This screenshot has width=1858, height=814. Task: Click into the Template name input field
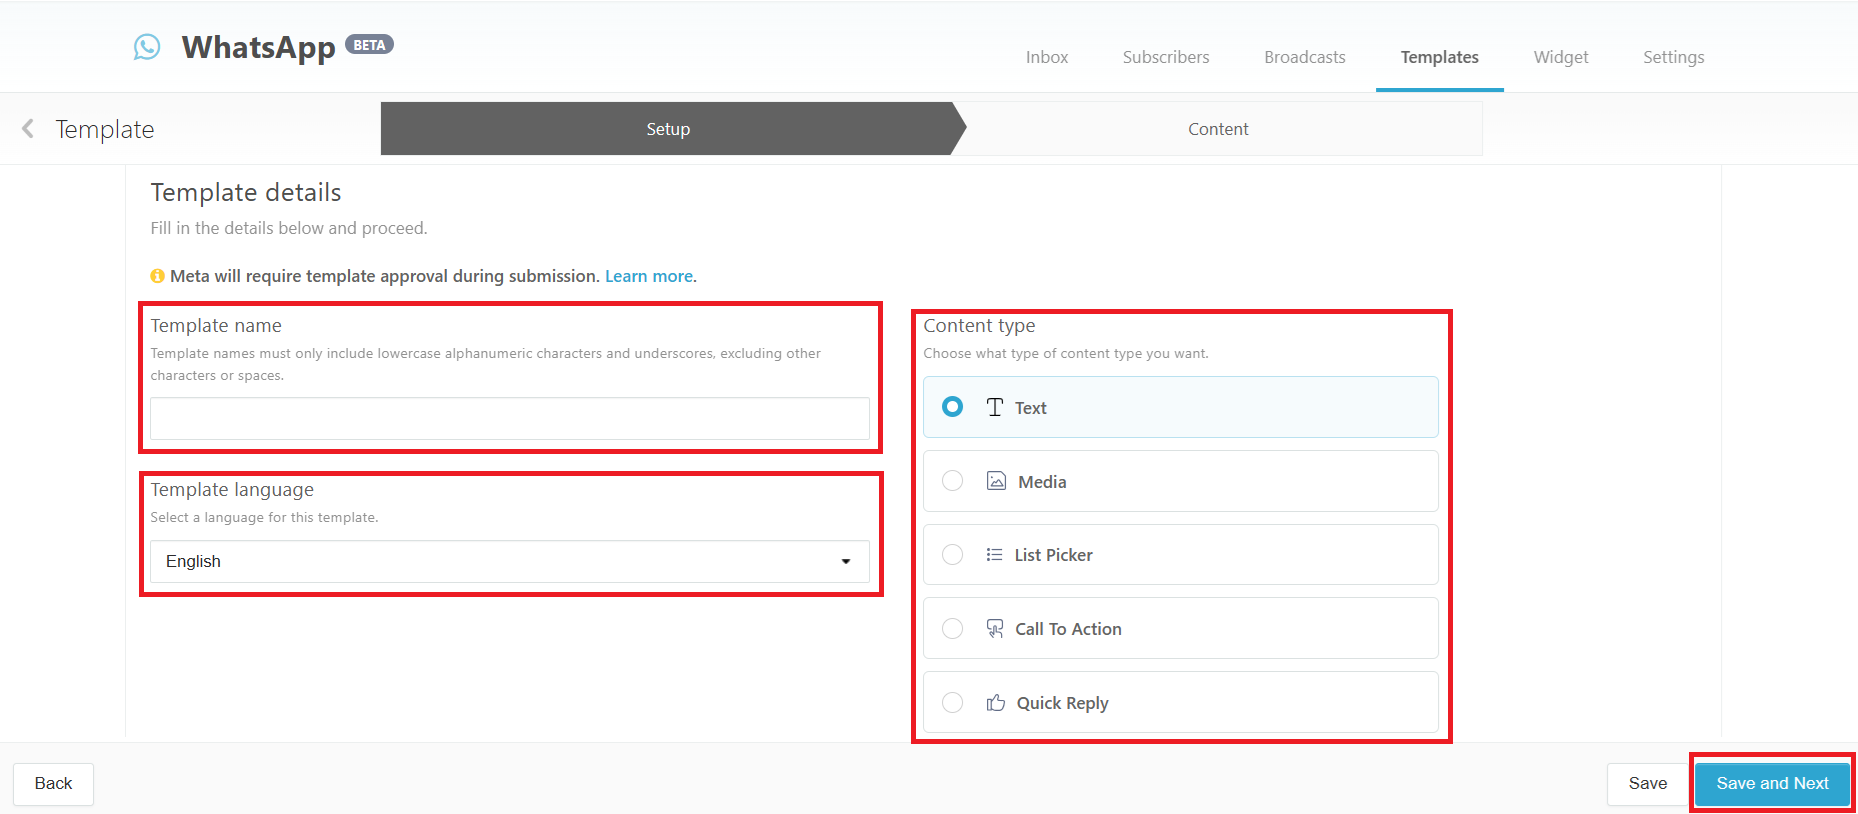pyautogui.click(x=510, y=418)
